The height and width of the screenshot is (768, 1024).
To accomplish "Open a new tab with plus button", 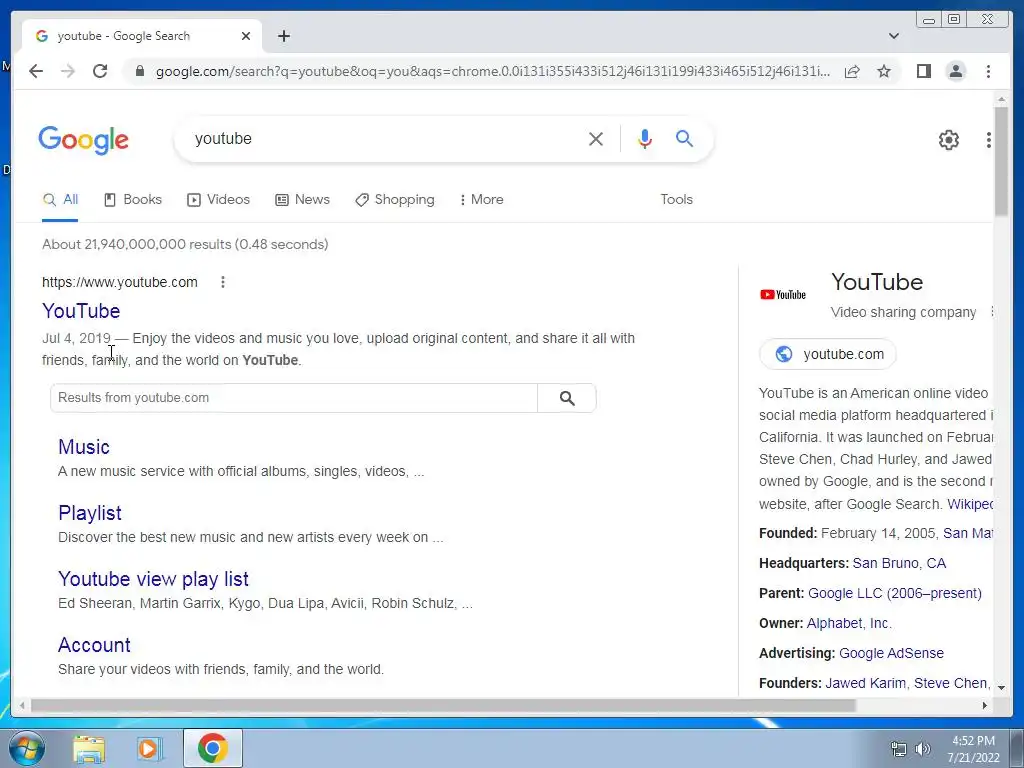I will 283,36.
